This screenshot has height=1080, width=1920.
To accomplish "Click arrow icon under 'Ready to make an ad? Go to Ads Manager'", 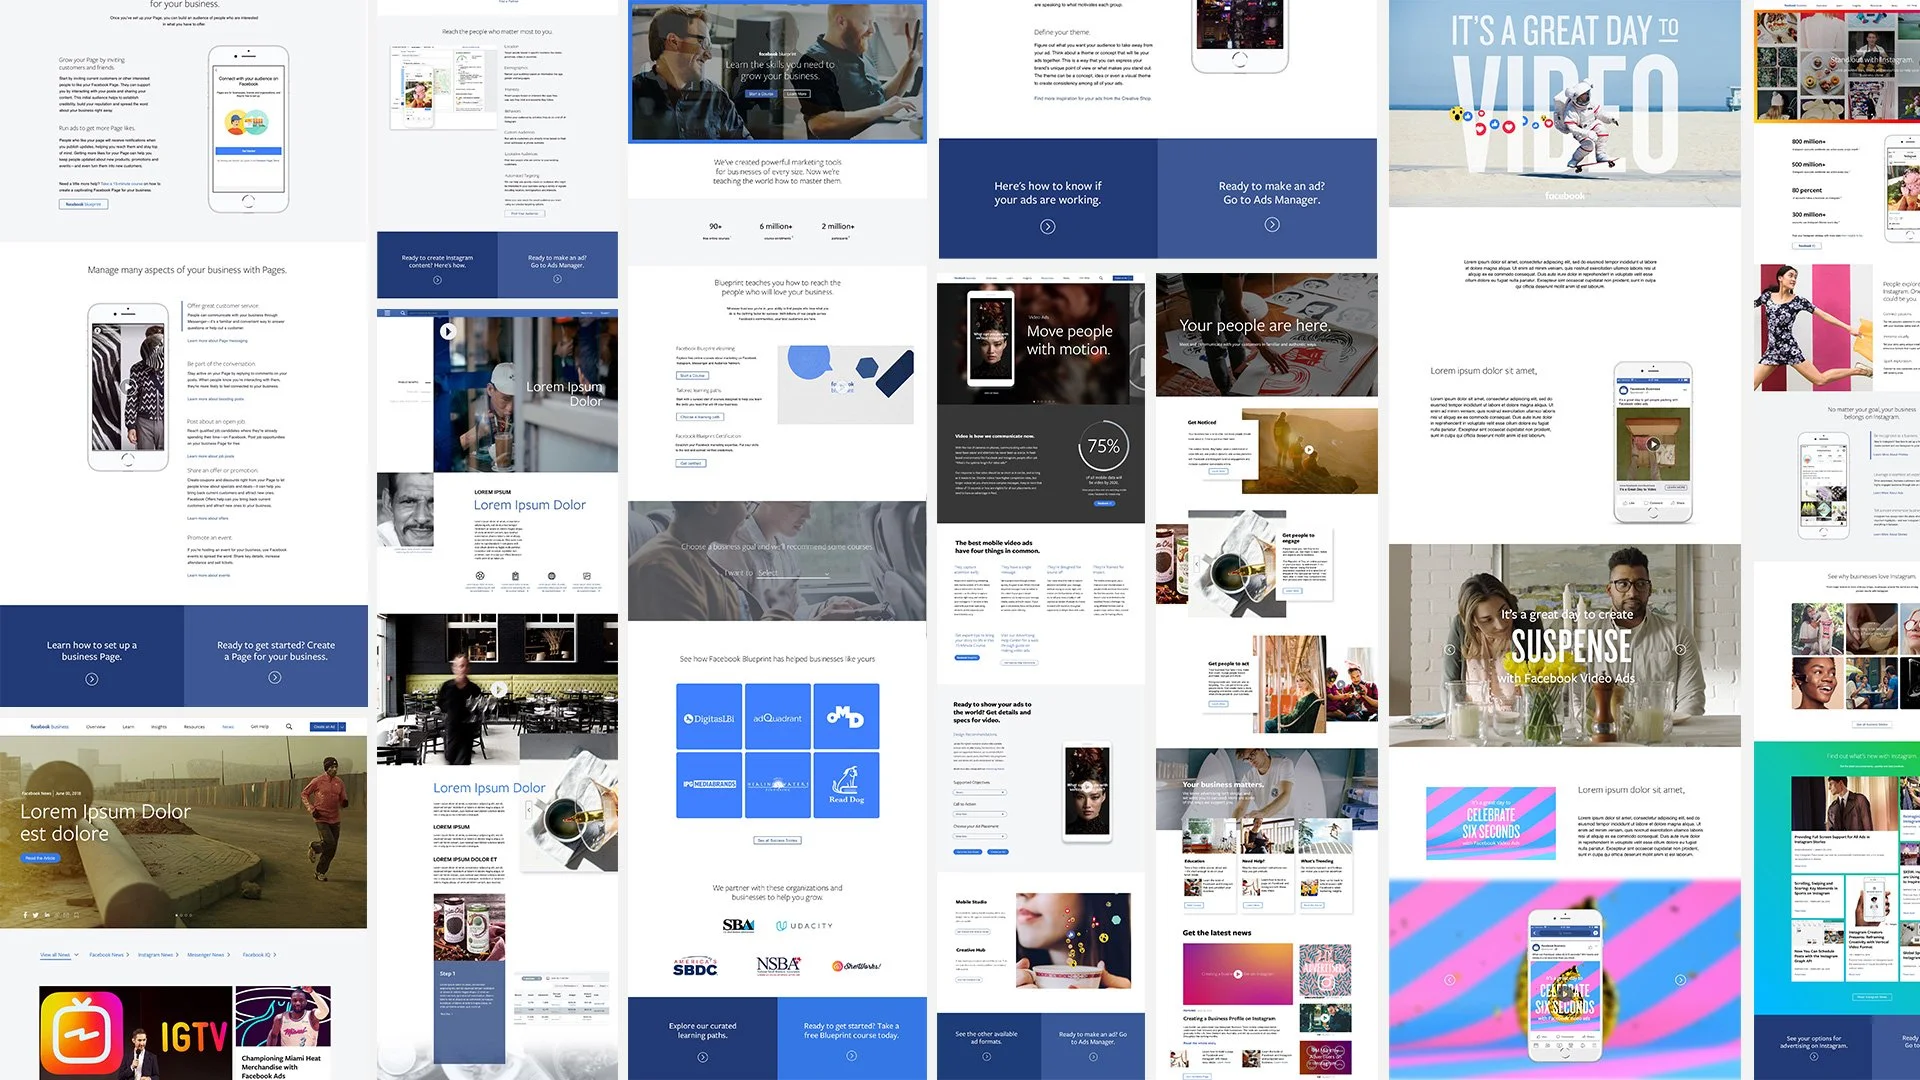I will click(x=1271, y=225).
